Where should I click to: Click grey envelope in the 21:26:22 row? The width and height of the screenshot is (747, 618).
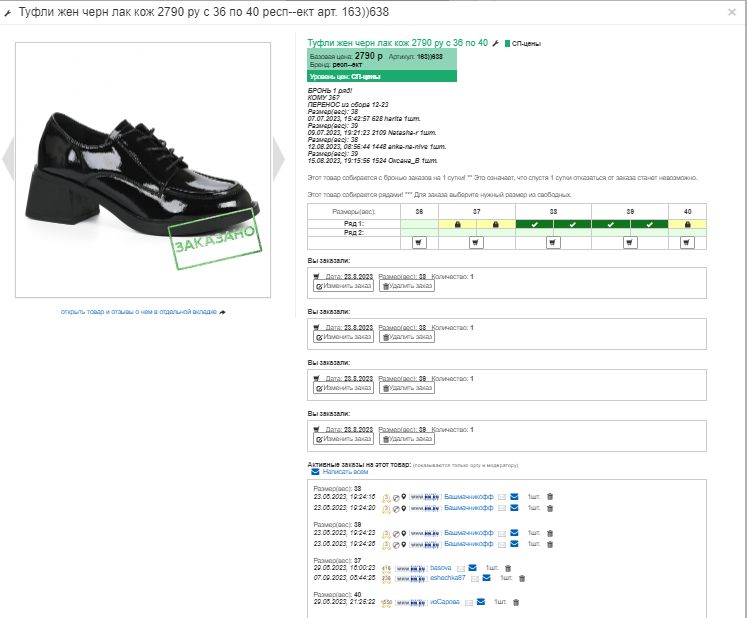[x=469, y=603]
